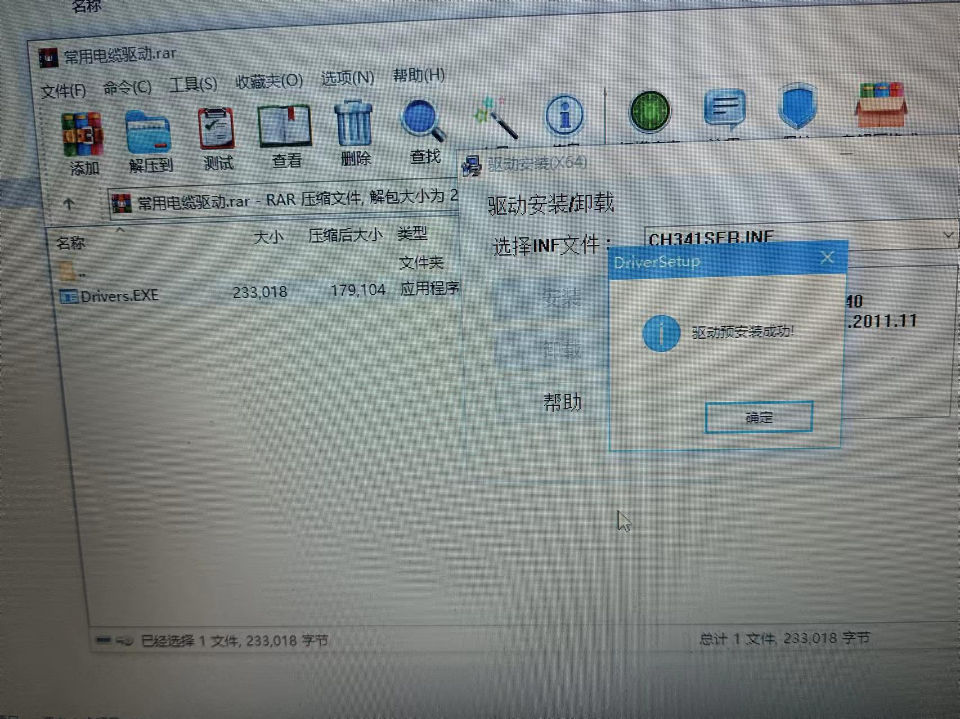Click the green virus scan icon
Viewport: 960px width, 719px height.
point(650,111)
